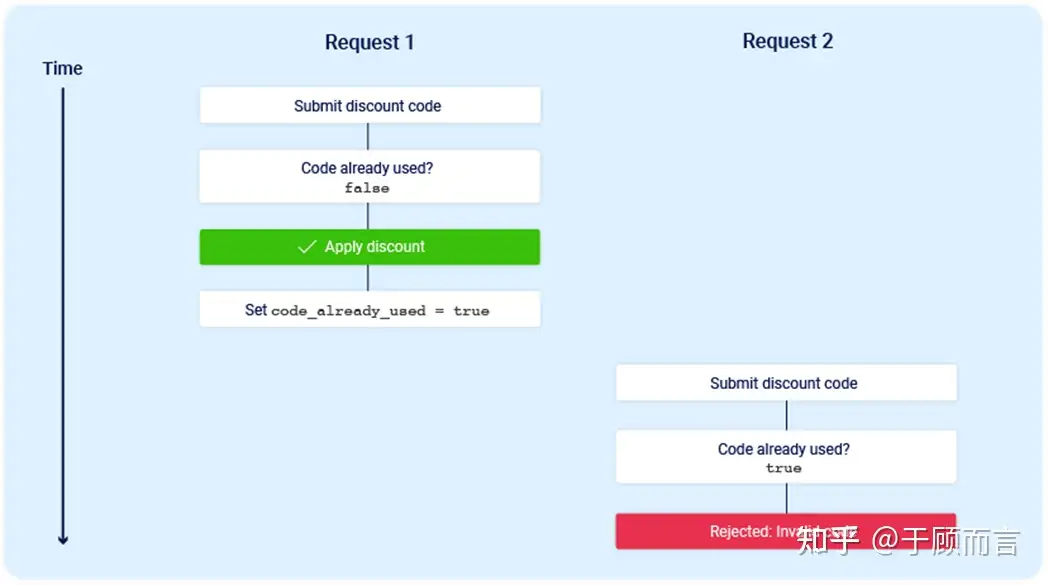Select the Request 1 heading
The height and width of the screenshot is (585, 1048).
370,42
